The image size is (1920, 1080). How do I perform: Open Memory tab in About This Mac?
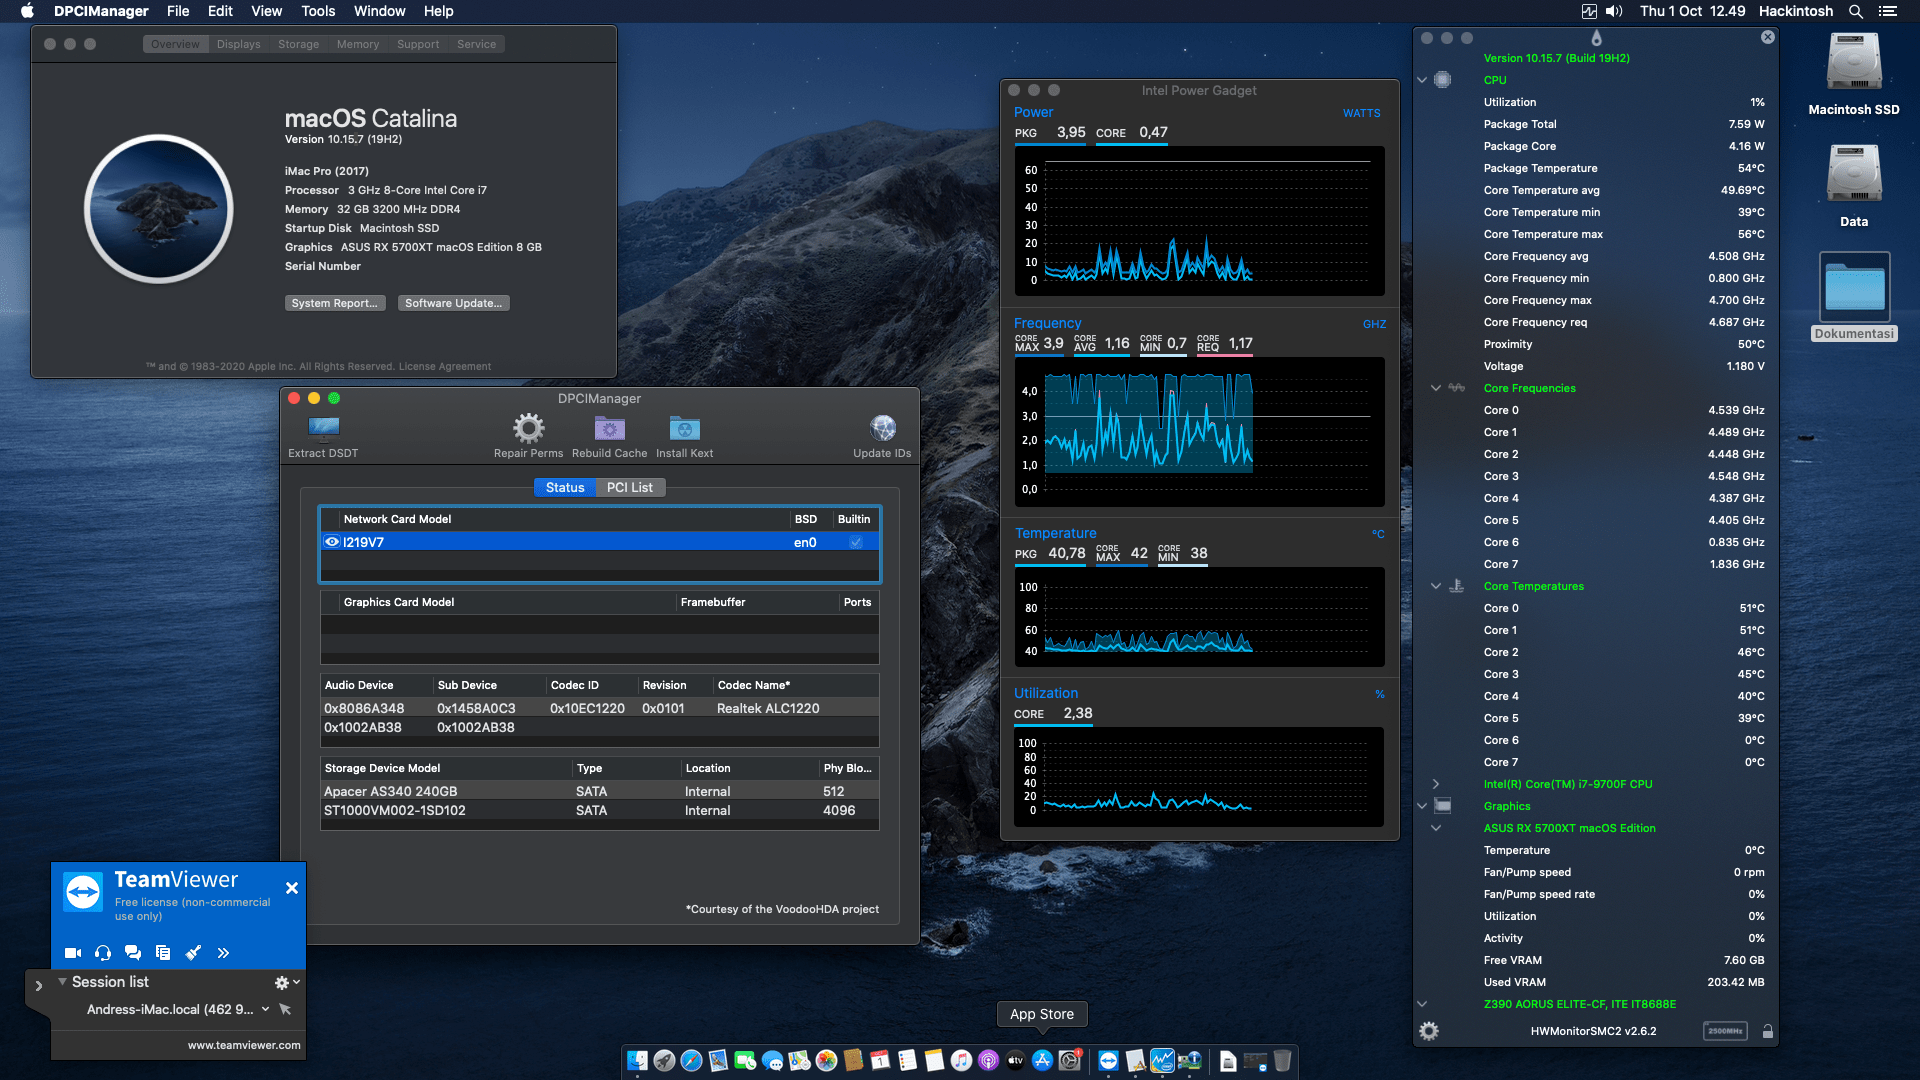coord(358,44)
